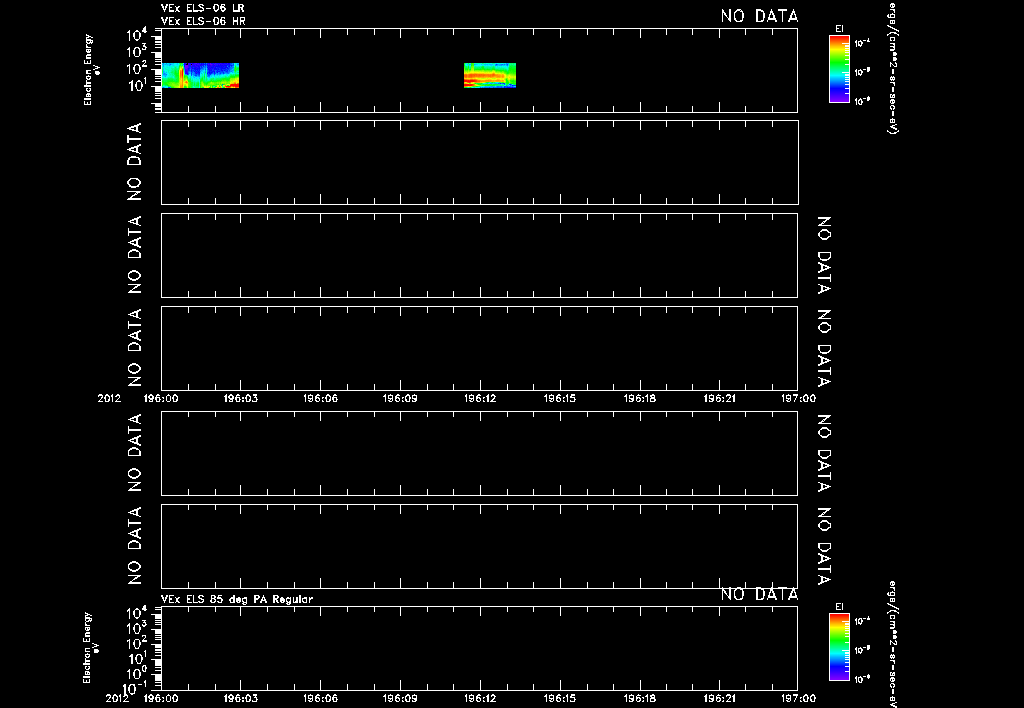Screen dimensions: 1024x708
Task: Click 'Electron Energy eV' axis label of bottom panel
Action: [91, 647]
